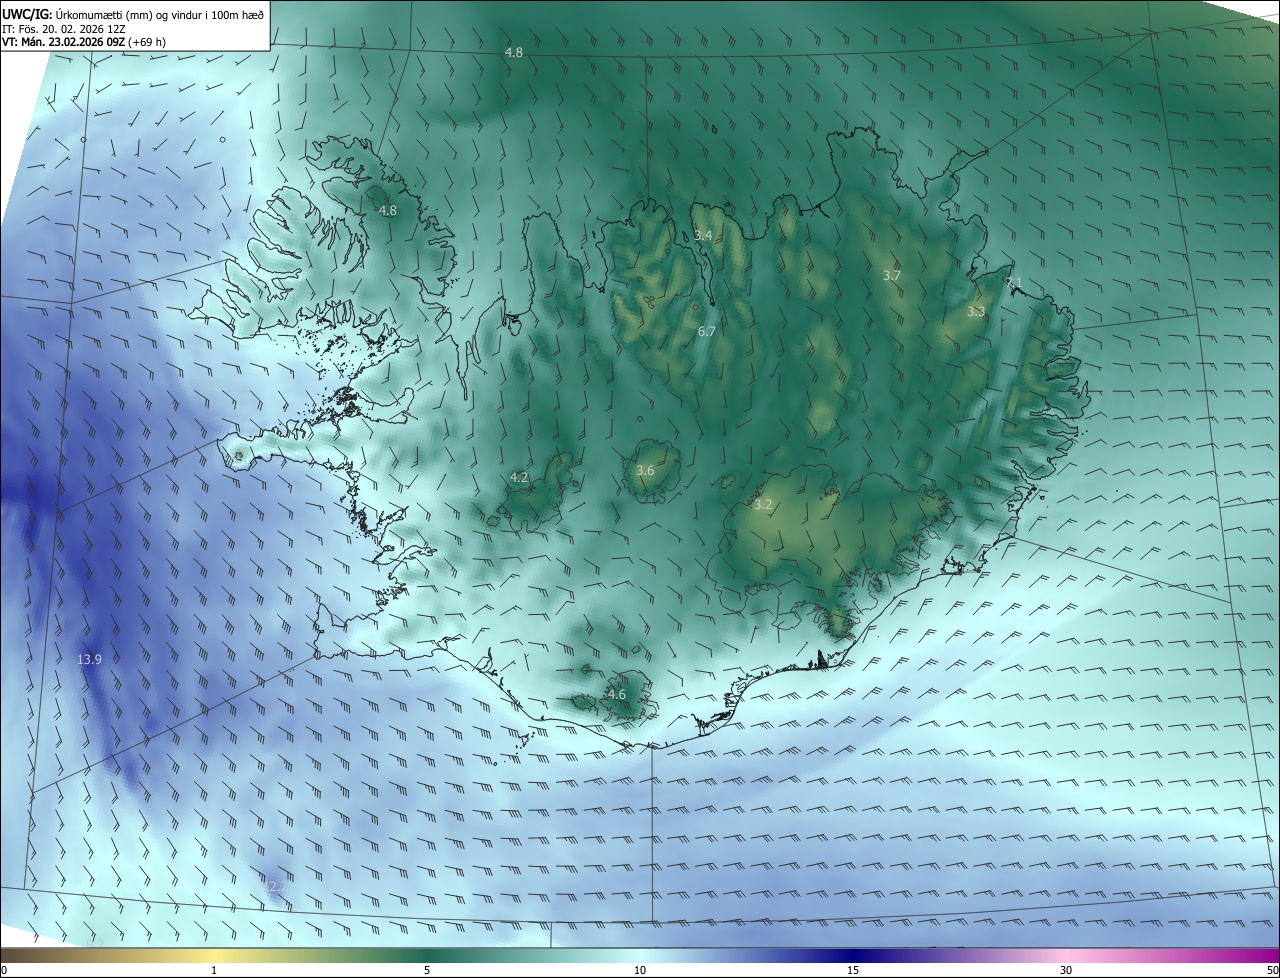Click the "30" tick on the color scale
Screen dimensions: 1280x978
pos(1066,971)
